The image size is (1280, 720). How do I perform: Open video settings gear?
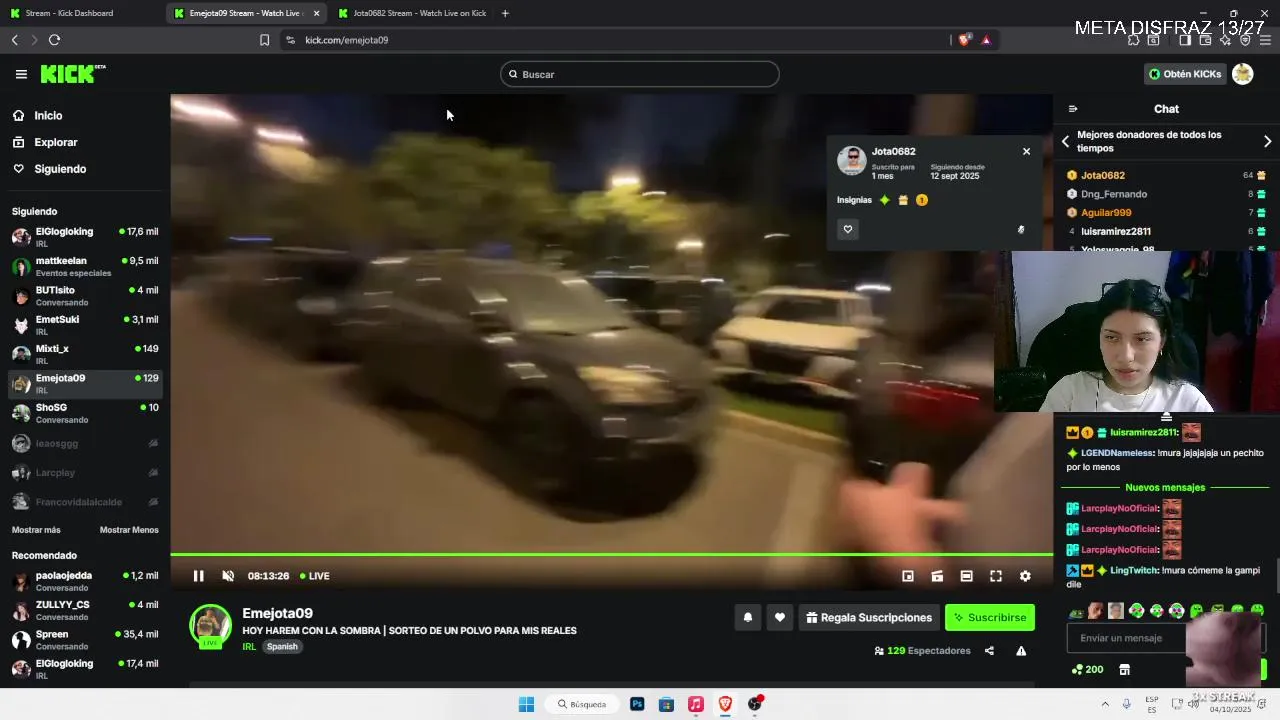point(1025,576)
